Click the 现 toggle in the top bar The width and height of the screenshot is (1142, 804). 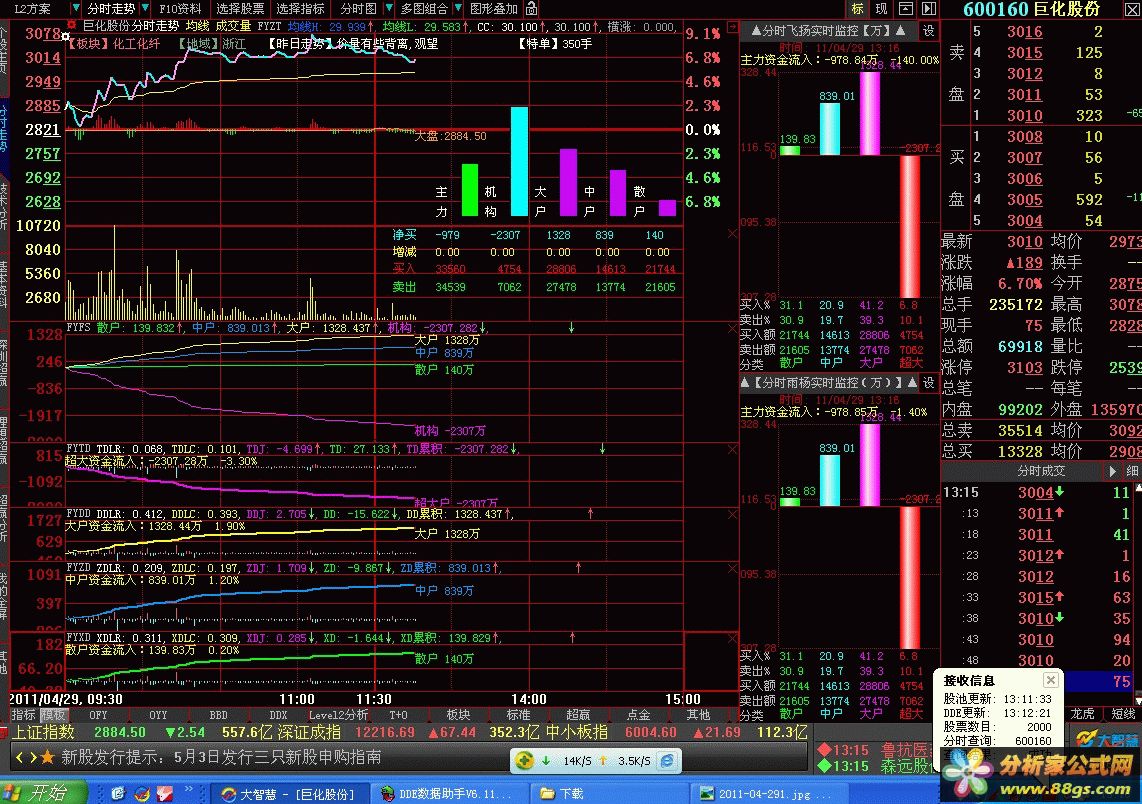[881, 9]
